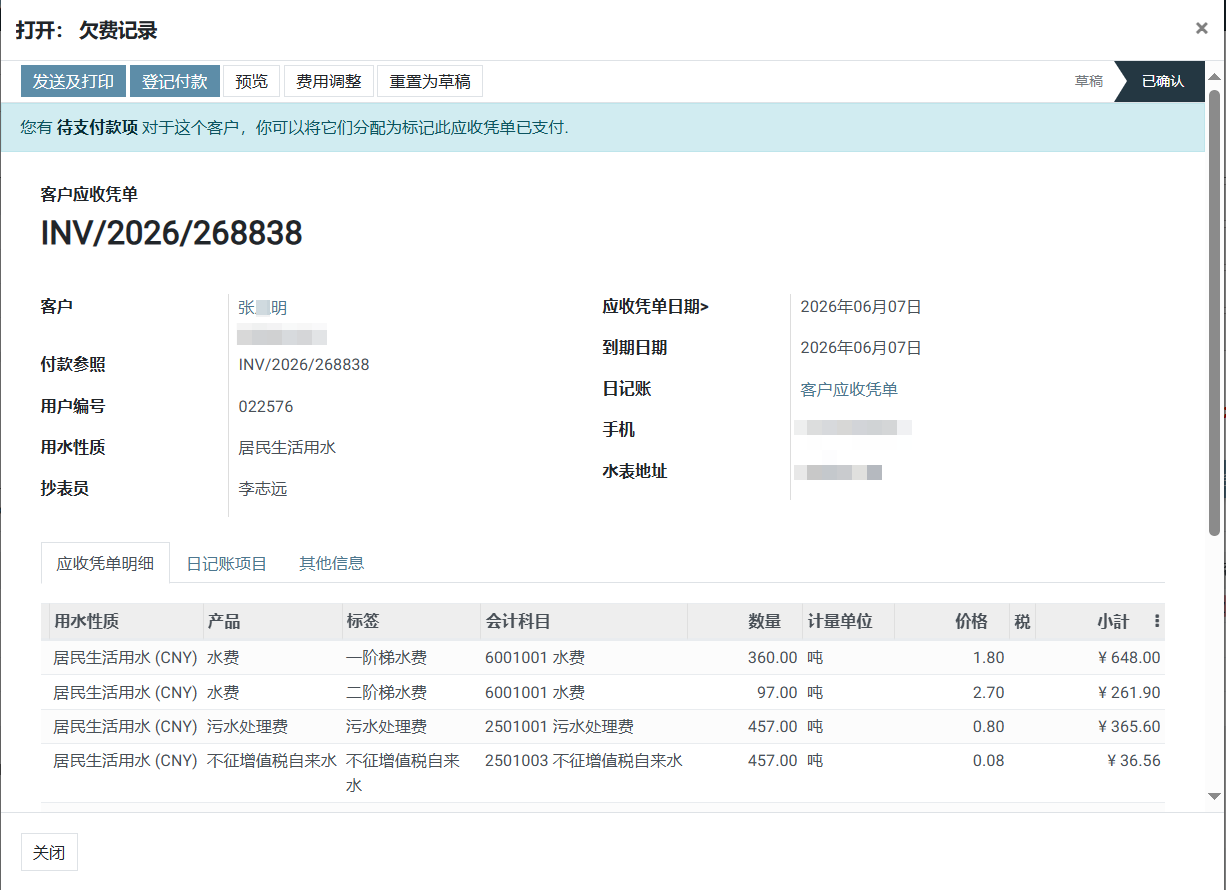Sort by the 计量单位 column header
This screenshot has height=890, width=1226.
pyautogui.click(x=848, y=621)
